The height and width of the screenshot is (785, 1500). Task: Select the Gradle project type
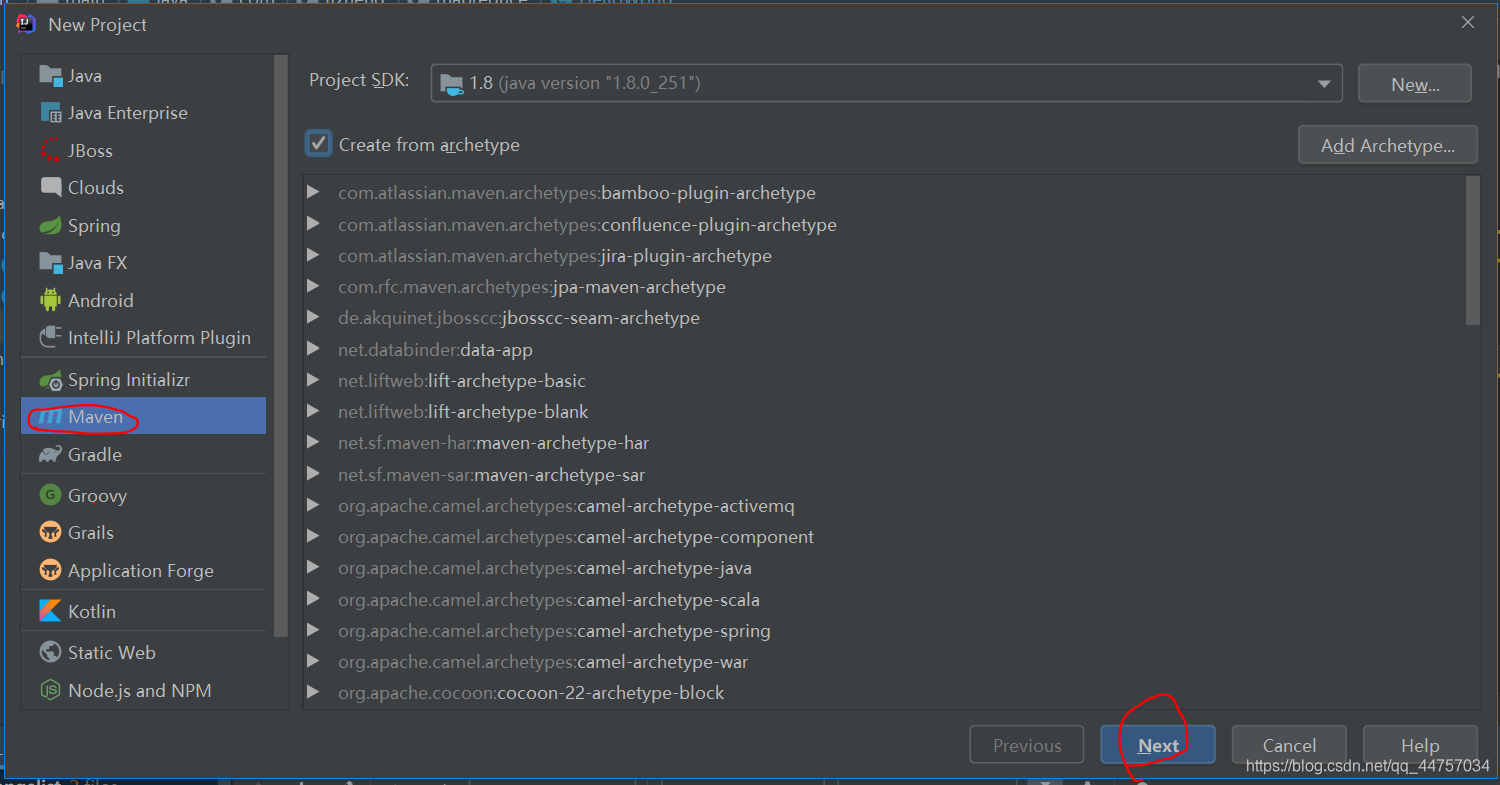(x=144, y=454)
